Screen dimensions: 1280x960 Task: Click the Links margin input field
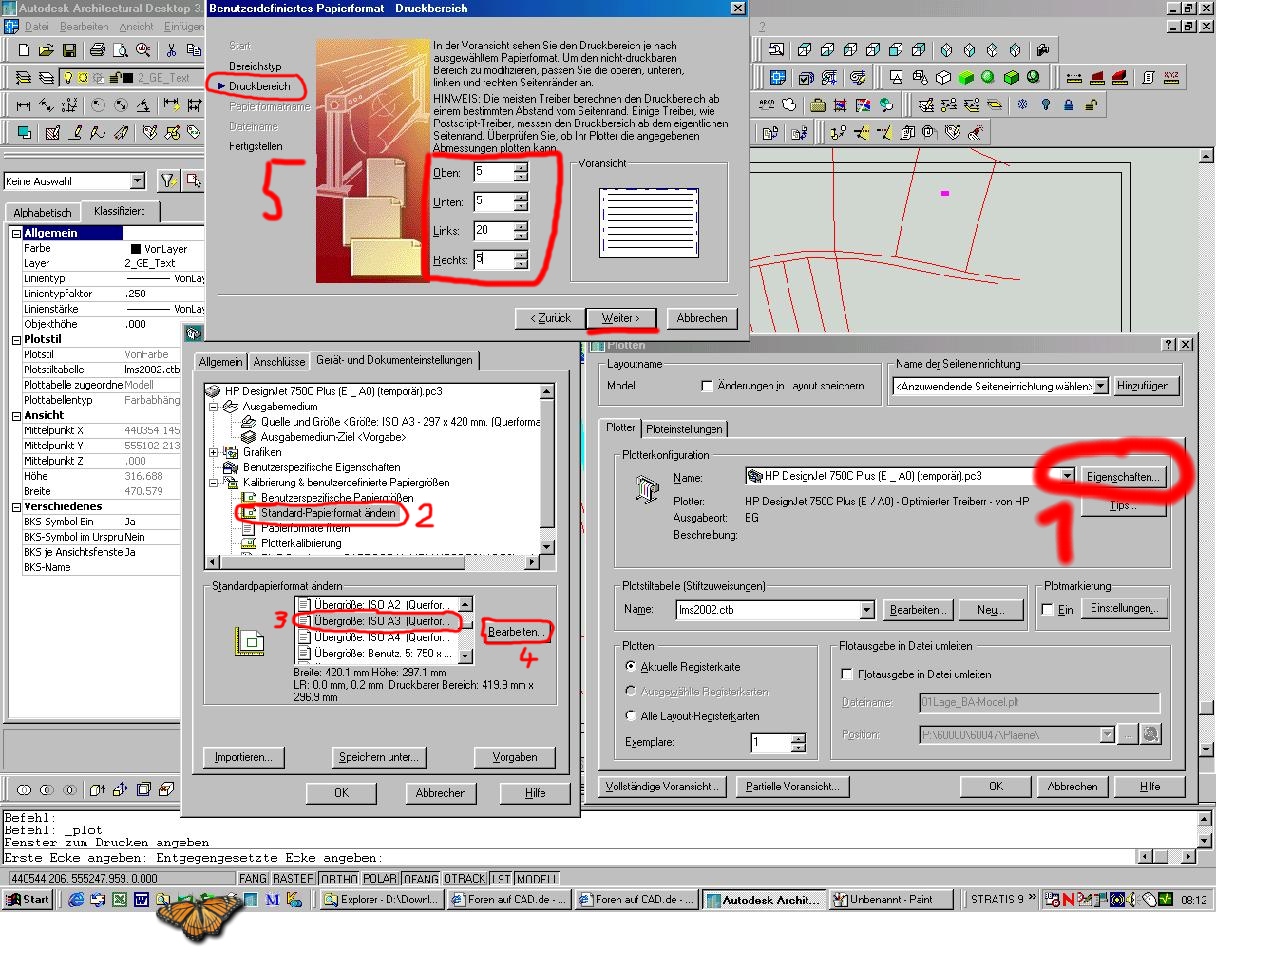493,230
